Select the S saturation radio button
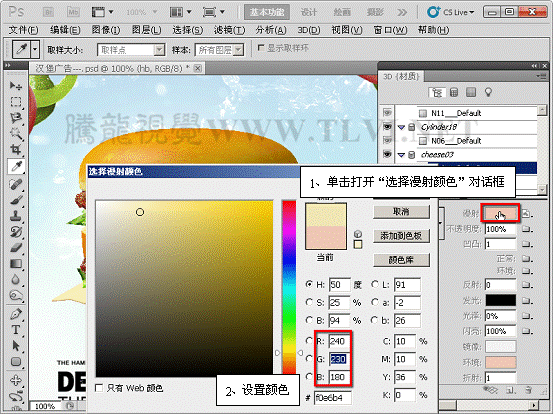This screenshot has width=553, height=414. pos(309,302)
